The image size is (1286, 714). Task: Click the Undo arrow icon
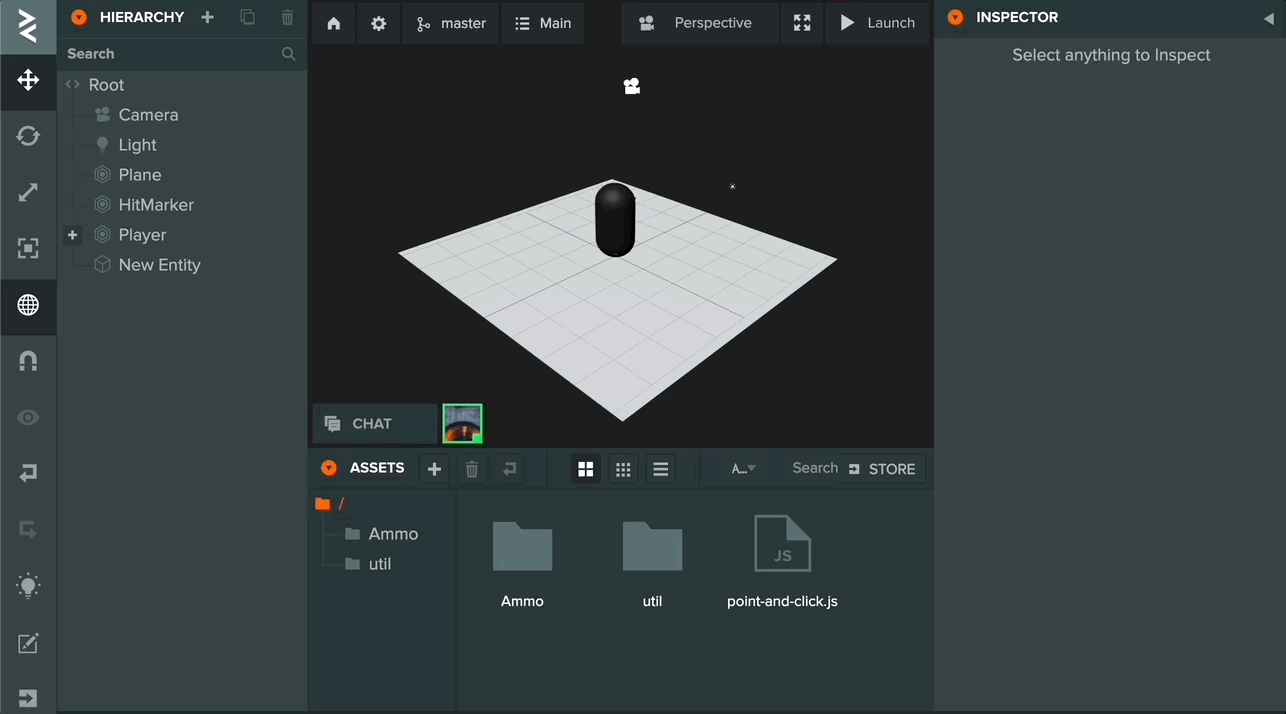(x=28, y=473)
